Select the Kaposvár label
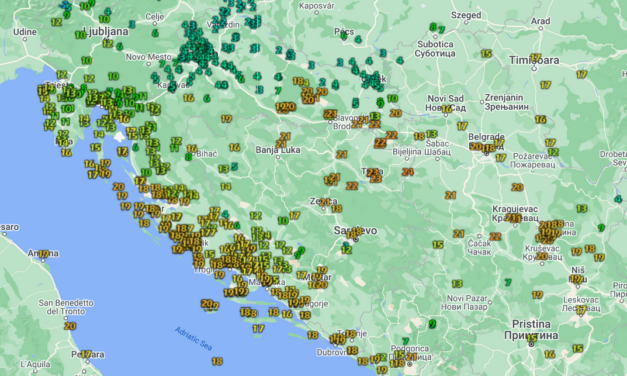Screen dimensions: 627x376 tap(317, 6)
